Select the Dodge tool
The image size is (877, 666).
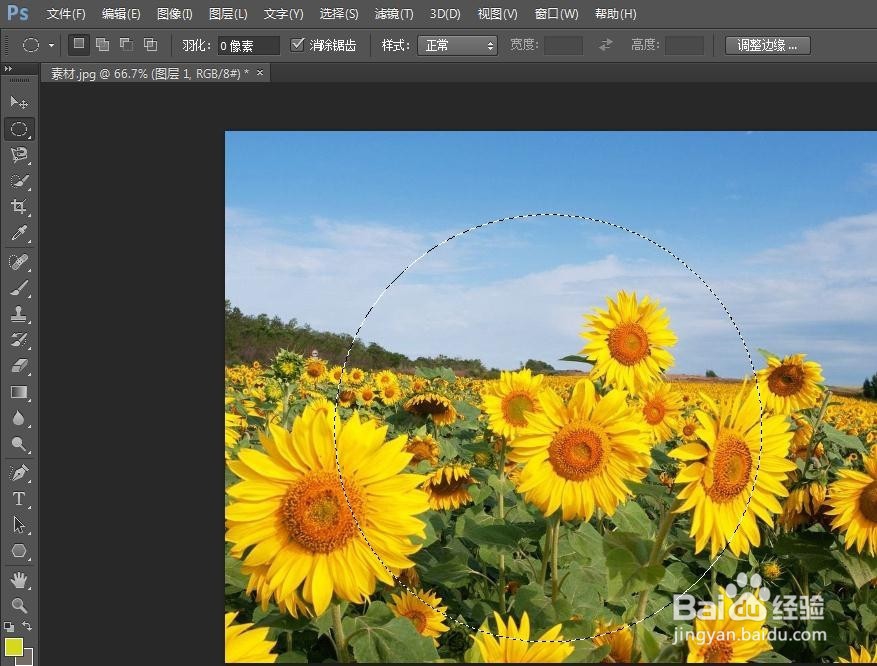(x=18, y=444)
